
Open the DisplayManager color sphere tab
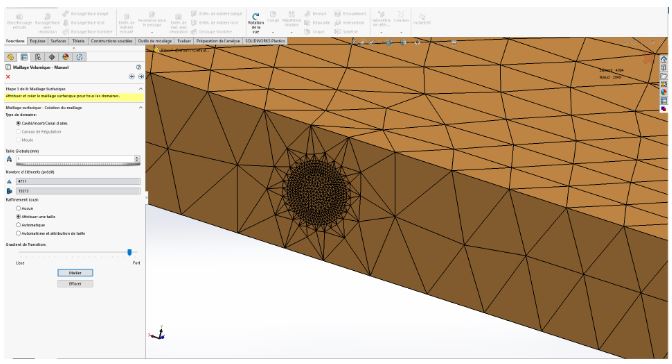tap(66, 57)
